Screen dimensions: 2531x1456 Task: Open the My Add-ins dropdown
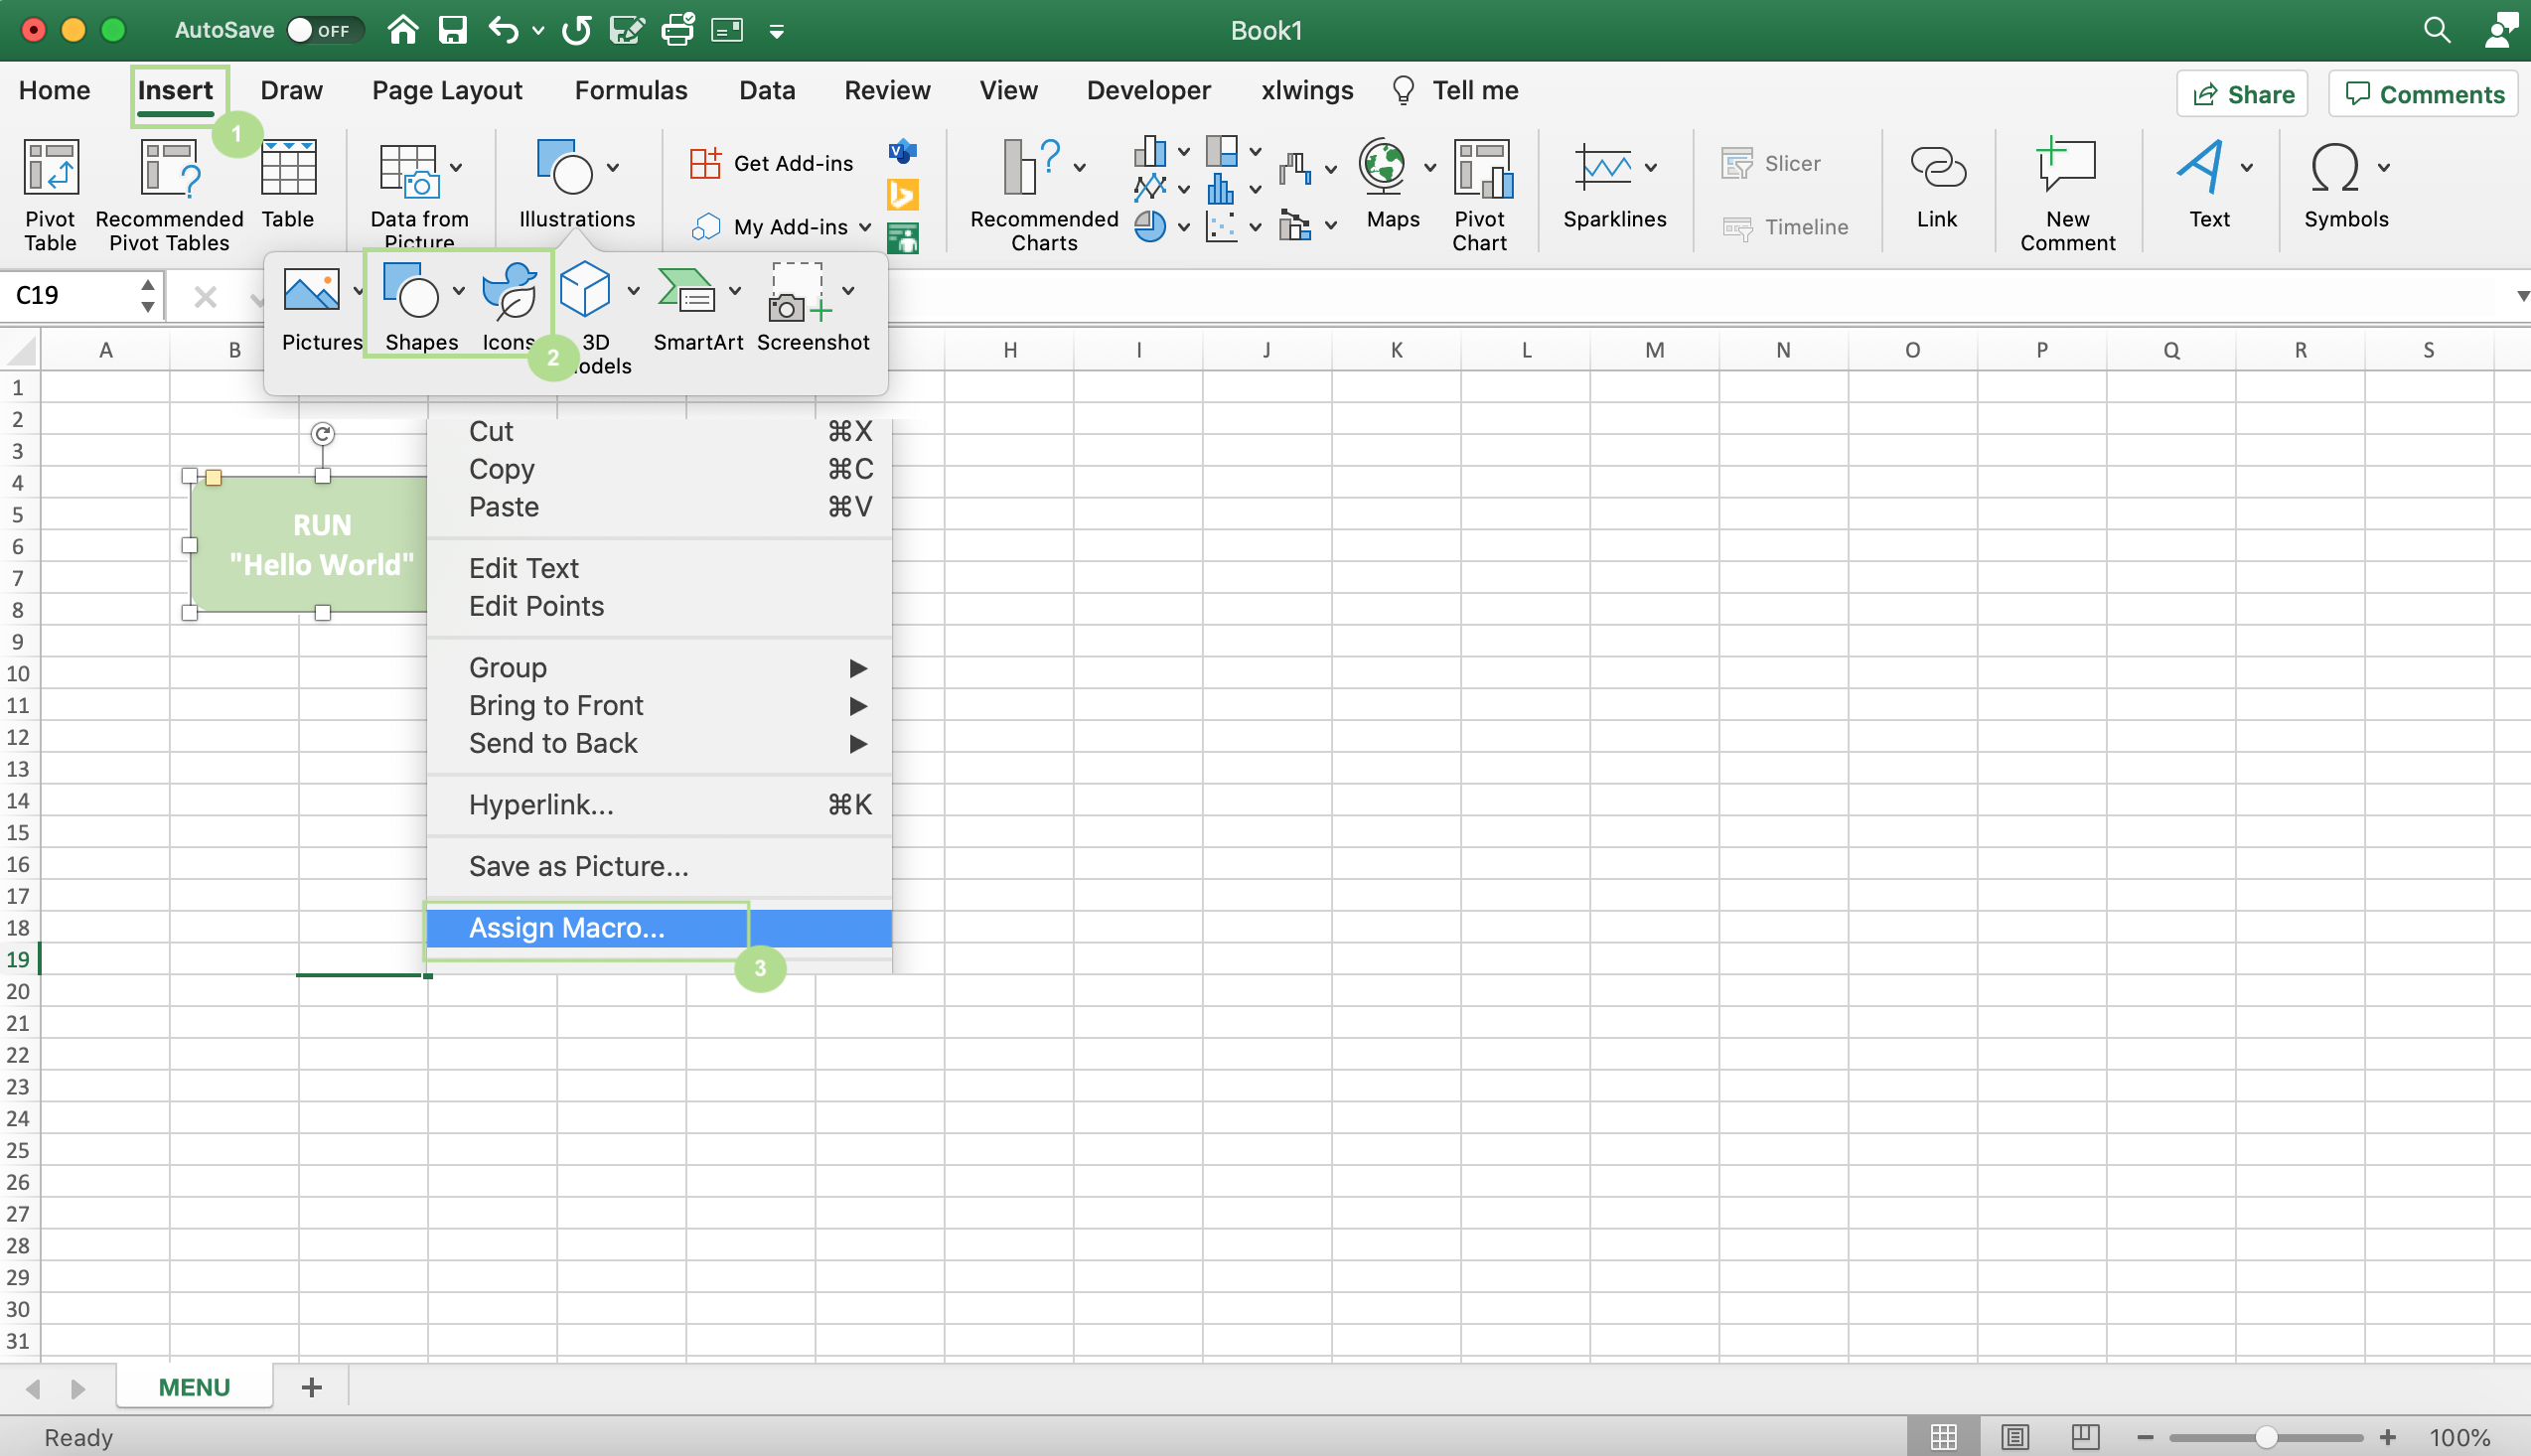(x=865, y=227)
